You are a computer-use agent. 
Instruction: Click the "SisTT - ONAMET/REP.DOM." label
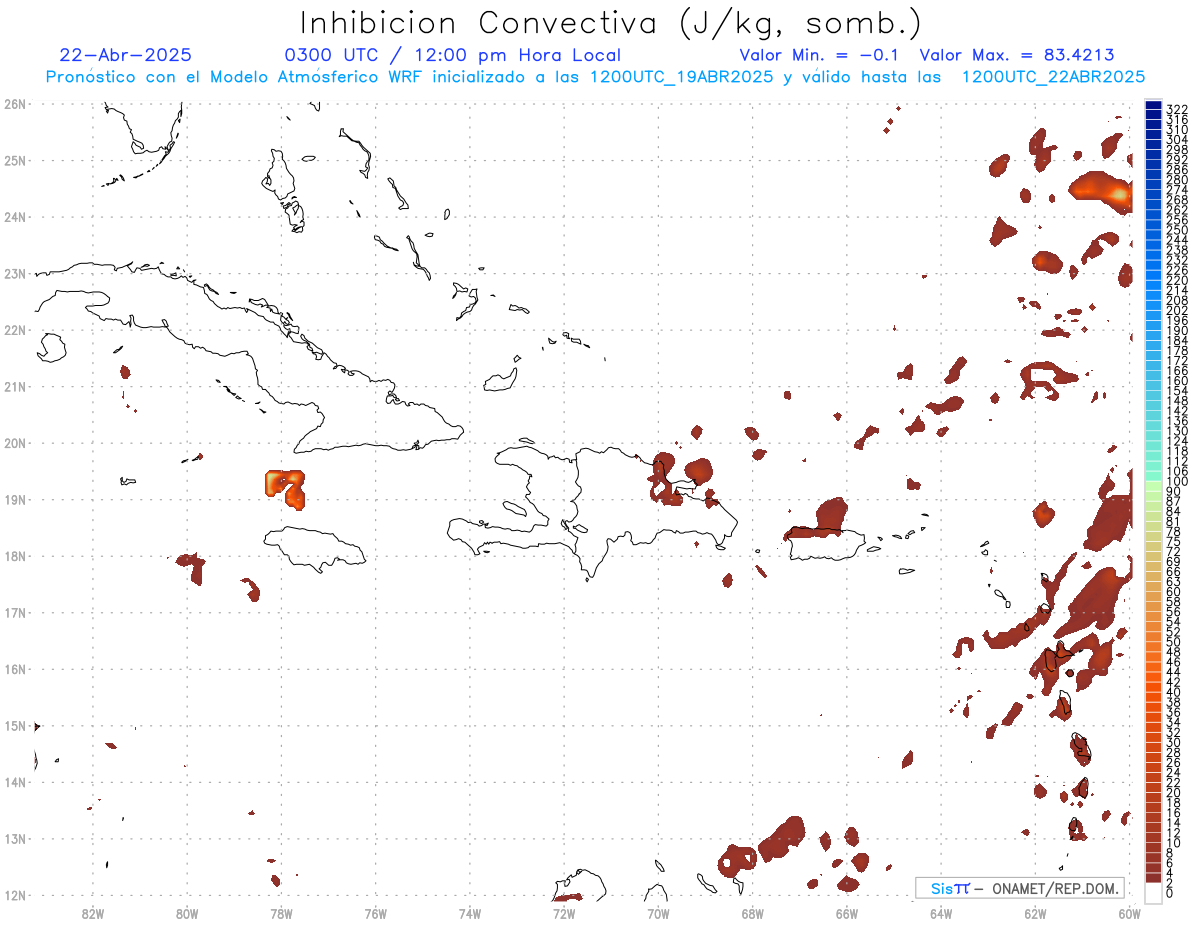(x=1021, y=888)
